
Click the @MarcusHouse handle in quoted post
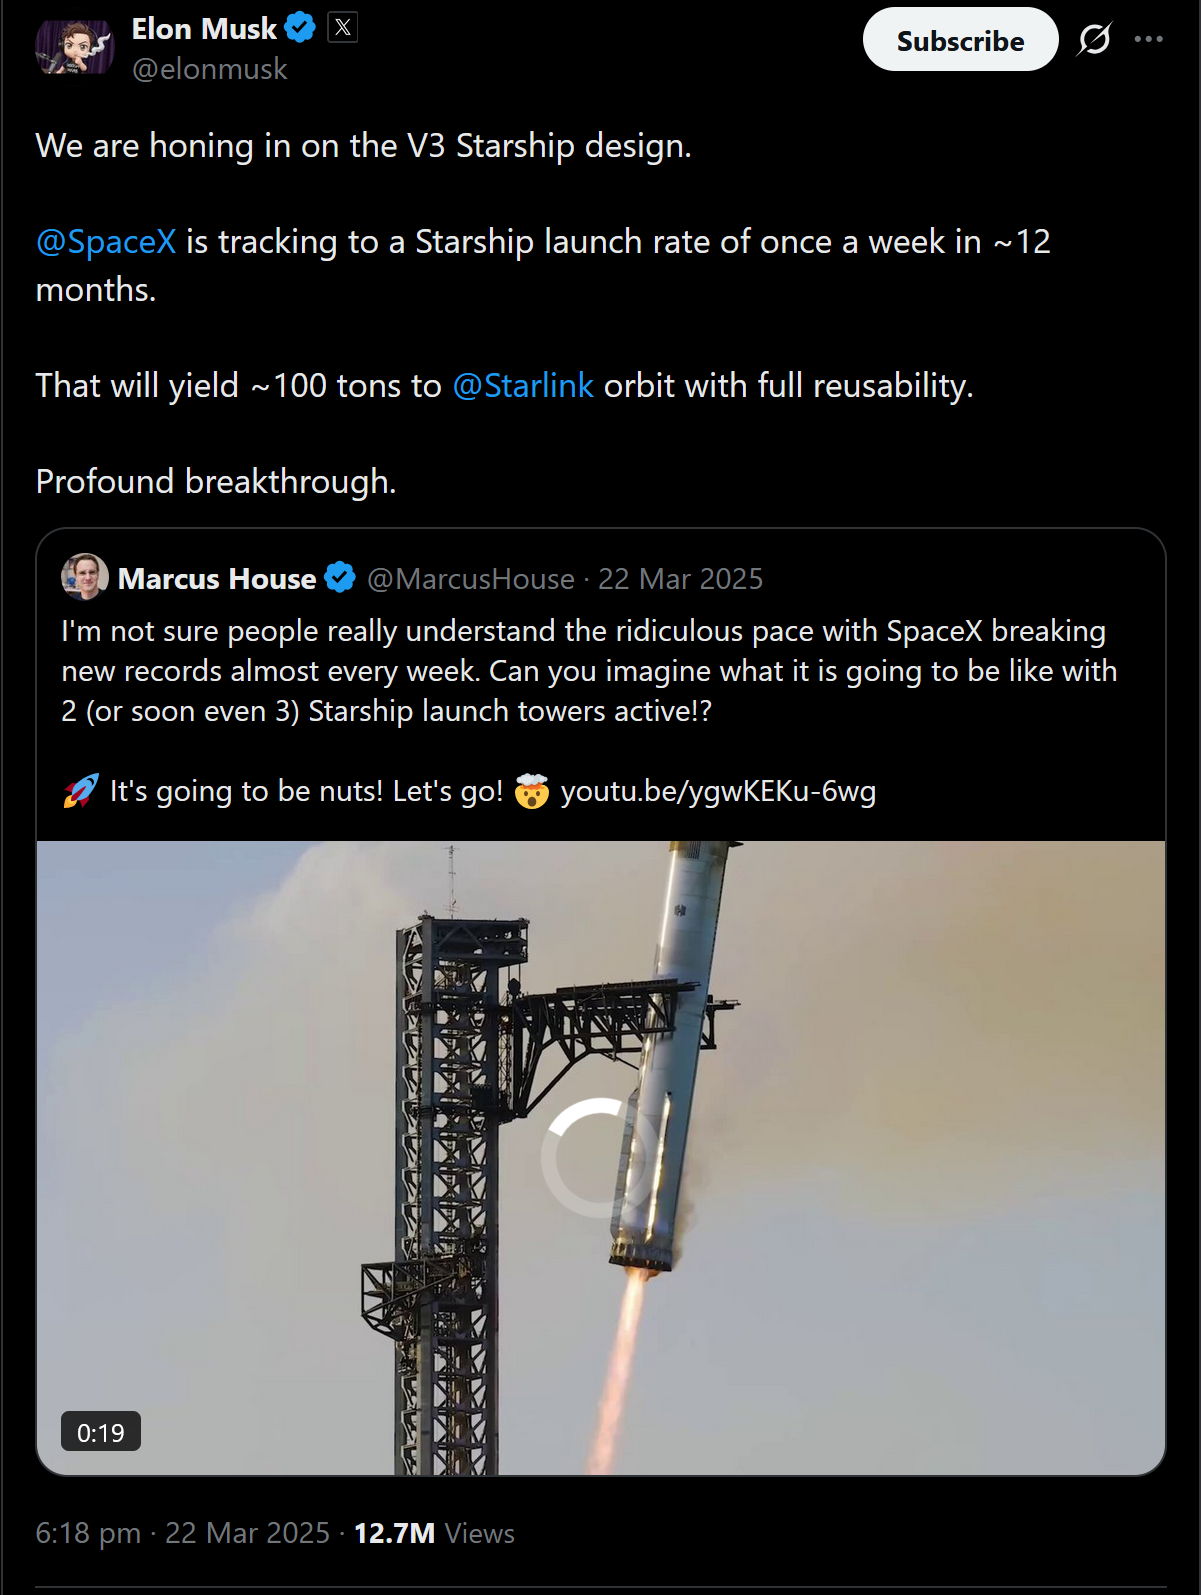471,579
